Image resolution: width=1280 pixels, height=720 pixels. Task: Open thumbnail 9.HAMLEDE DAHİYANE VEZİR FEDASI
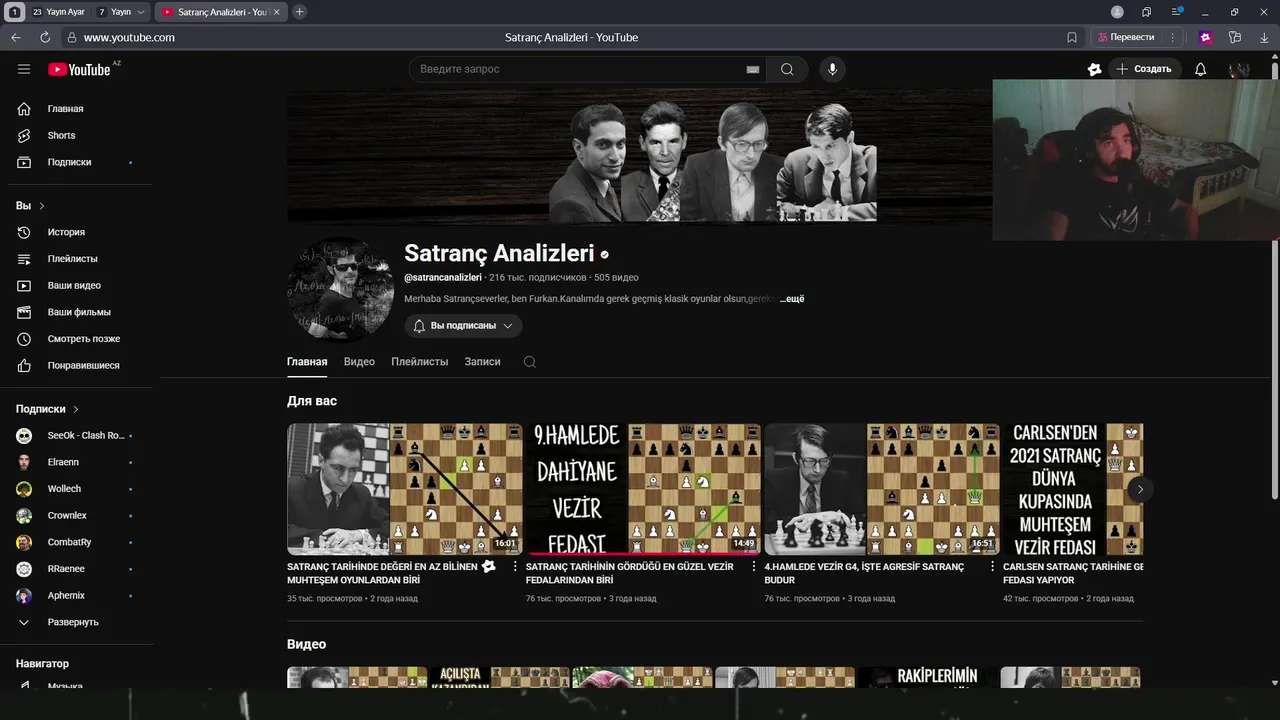tap(643, 489)
